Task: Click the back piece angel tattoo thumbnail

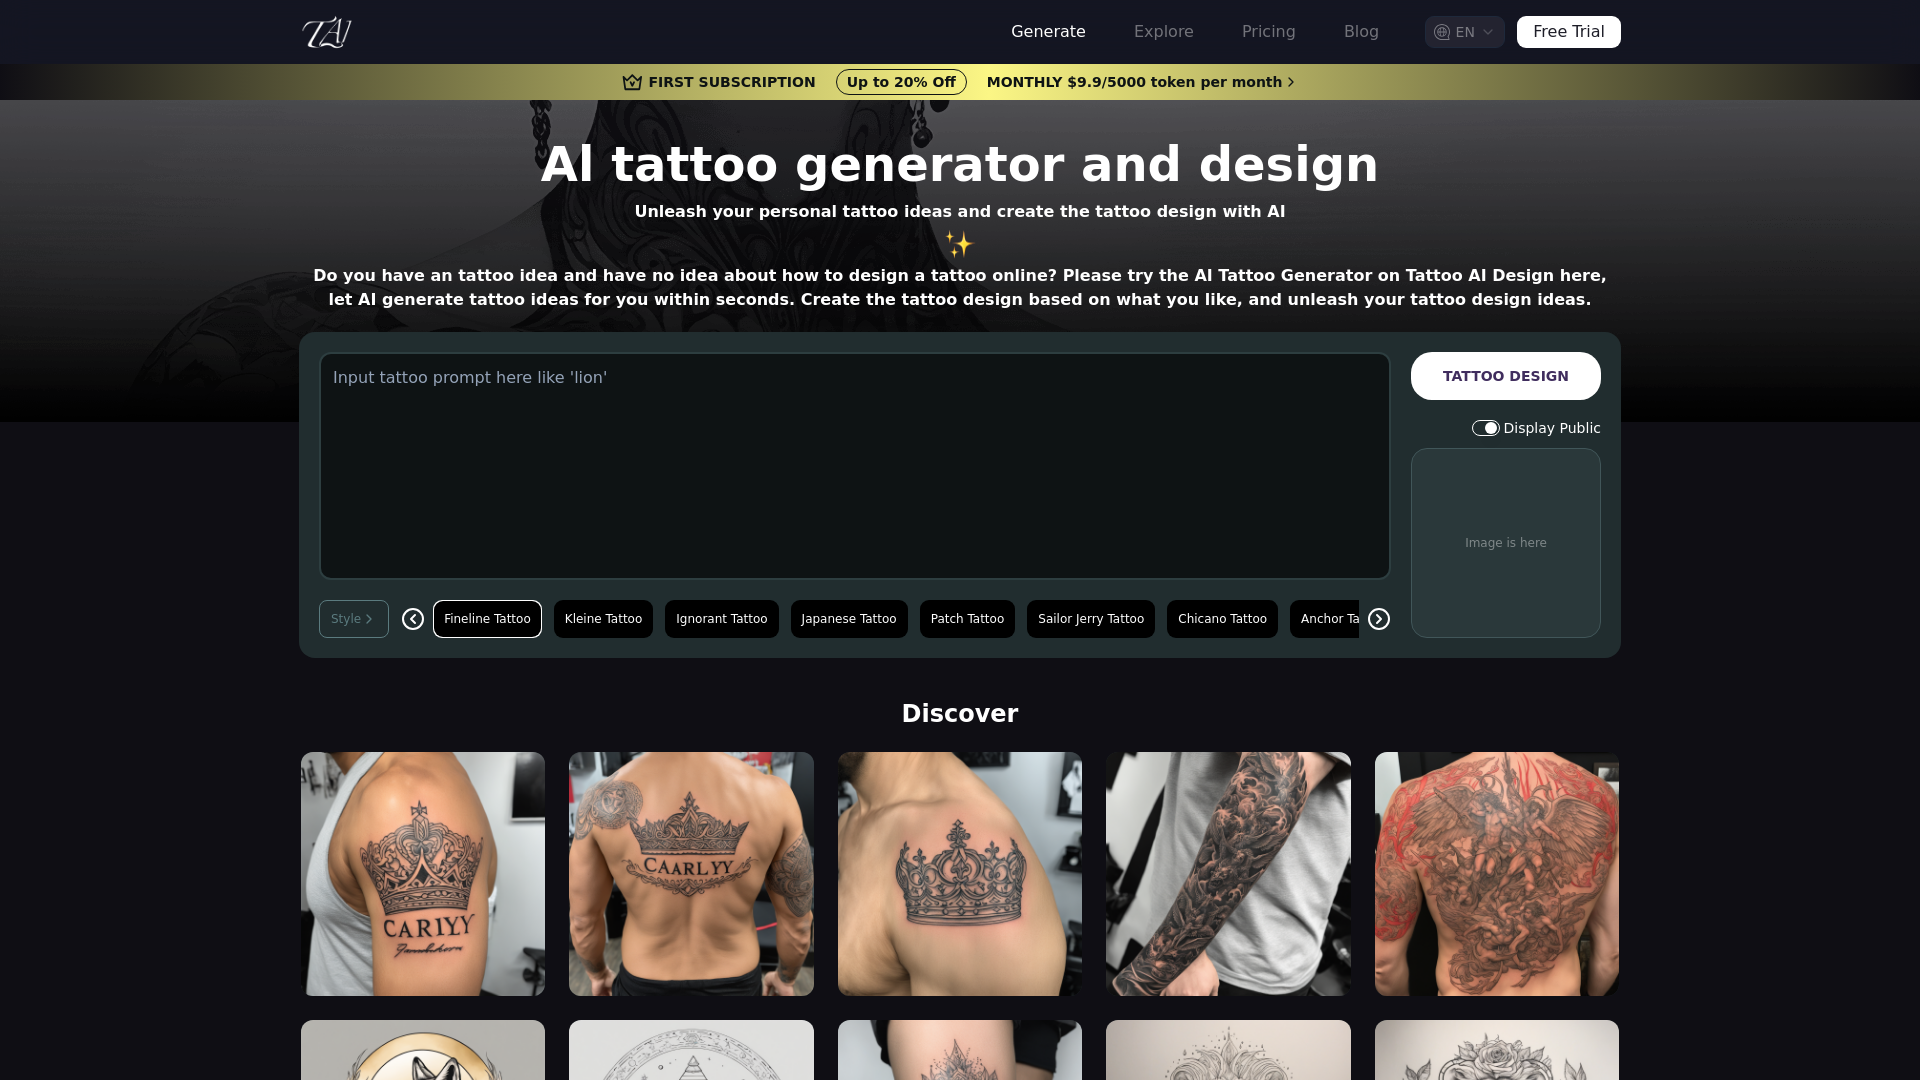Action: pyautogui.click(x=1497, y=873)
